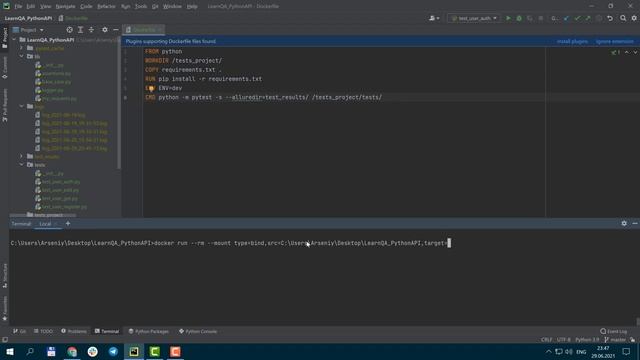Expand the test_results folder in the project tree
The image size is (640, 360).
(x=22, y=156)
